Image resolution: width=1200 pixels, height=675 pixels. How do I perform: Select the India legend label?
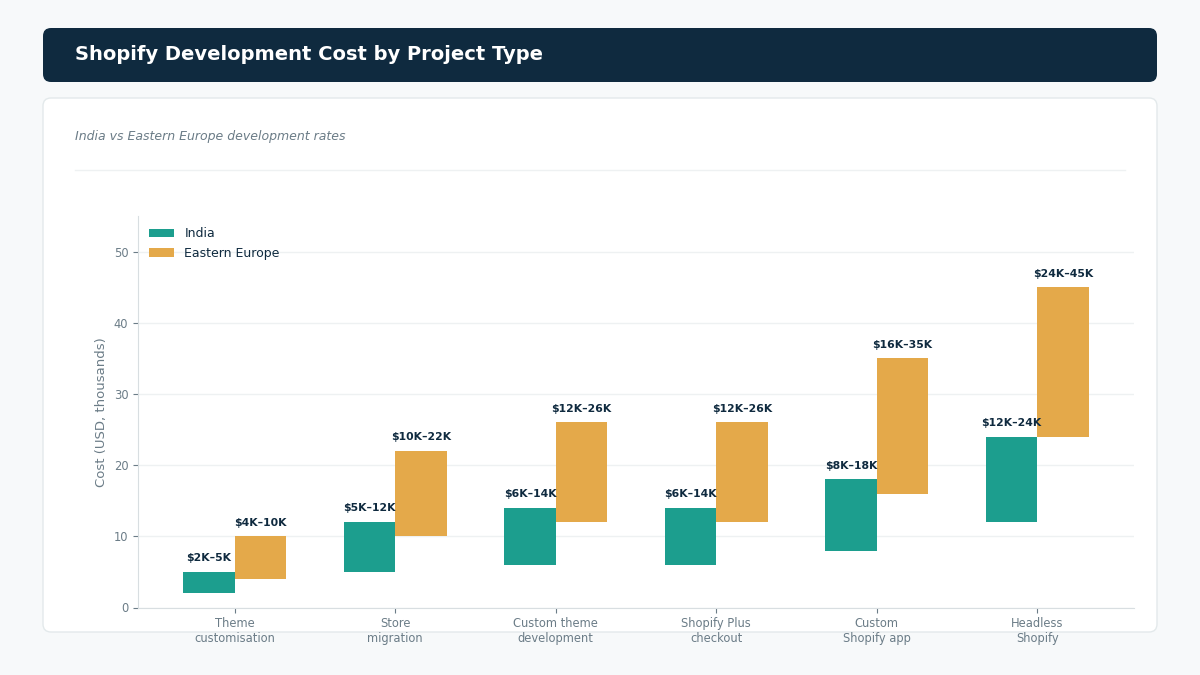click(x=199, y=233)
